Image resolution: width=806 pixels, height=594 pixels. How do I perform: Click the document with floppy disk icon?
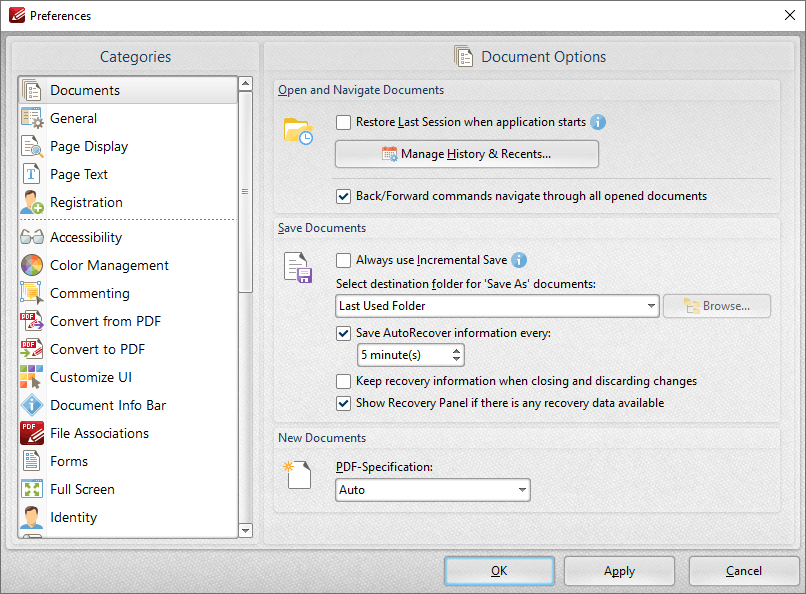(298, 268)
